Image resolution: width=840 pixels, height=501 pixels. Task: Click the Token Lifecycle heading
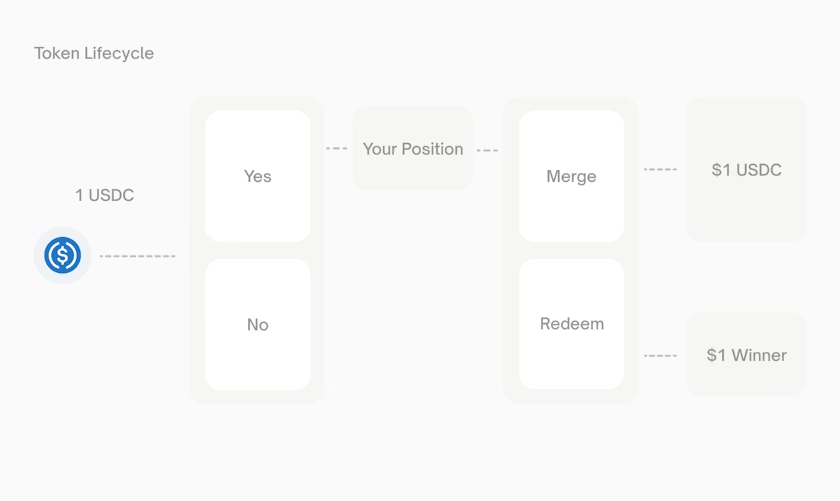click(x=94, y=53)
